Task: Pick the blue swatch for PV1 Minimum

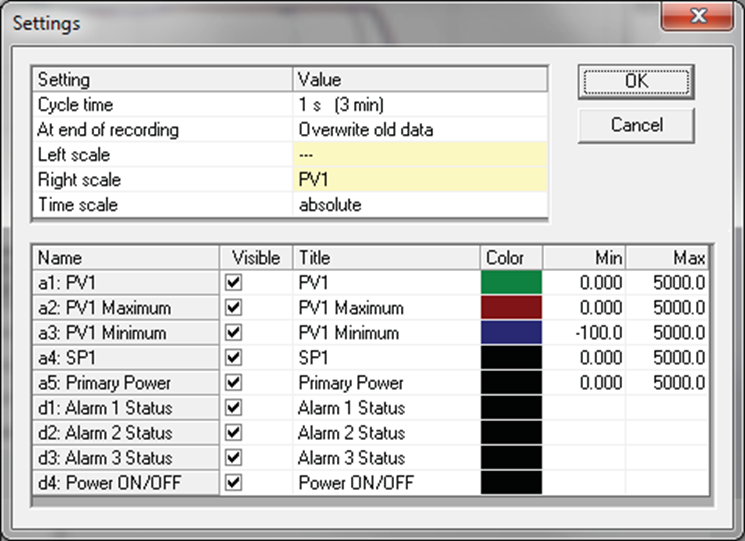Action: [511, 332]
